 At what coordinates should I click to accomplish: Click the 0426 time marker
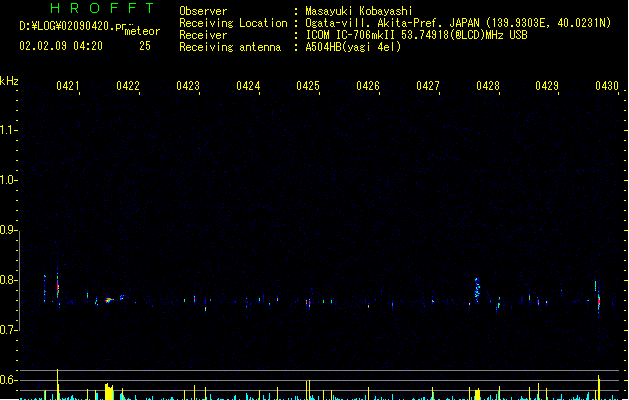pyautogui.click(x=368, y=86)
